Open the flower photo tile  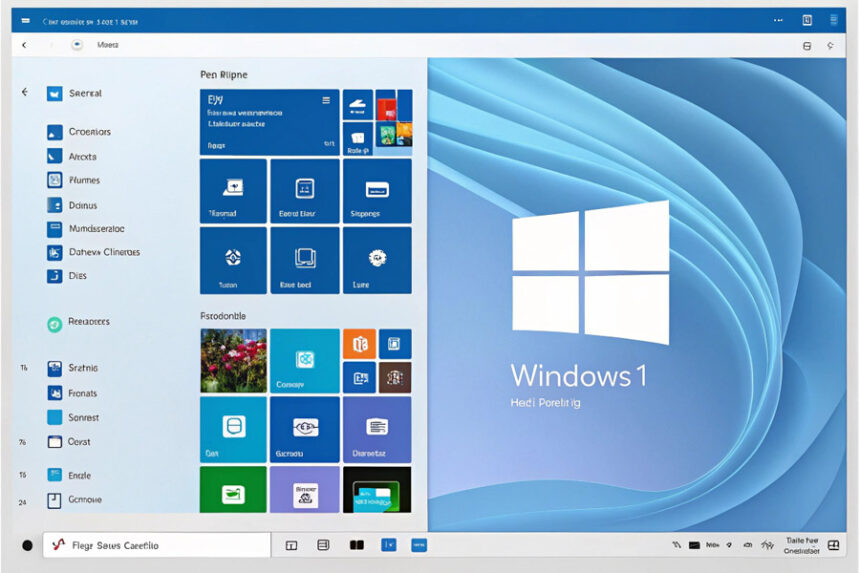point(233,361)
